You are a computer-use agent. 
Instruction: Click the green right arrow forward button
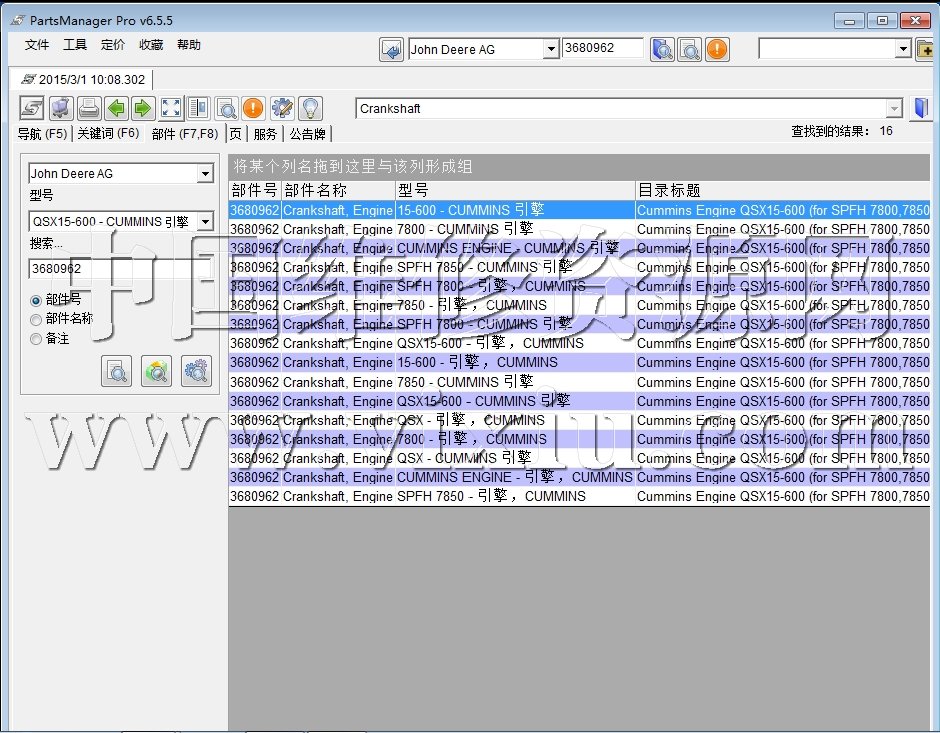pos(143,108)
